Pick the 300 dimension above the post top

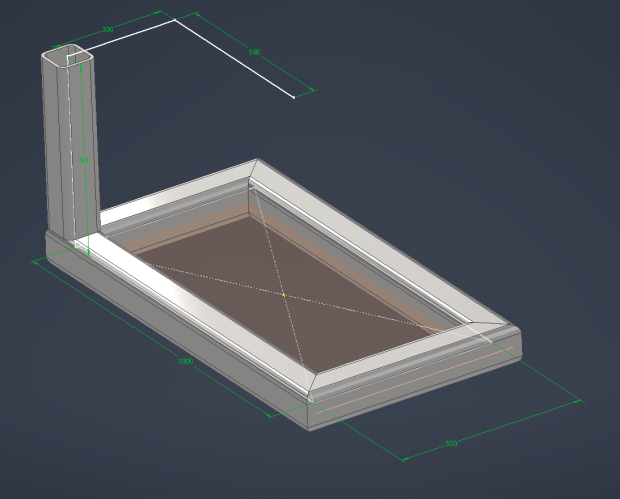pyautogui.click(x=107, y=30)
